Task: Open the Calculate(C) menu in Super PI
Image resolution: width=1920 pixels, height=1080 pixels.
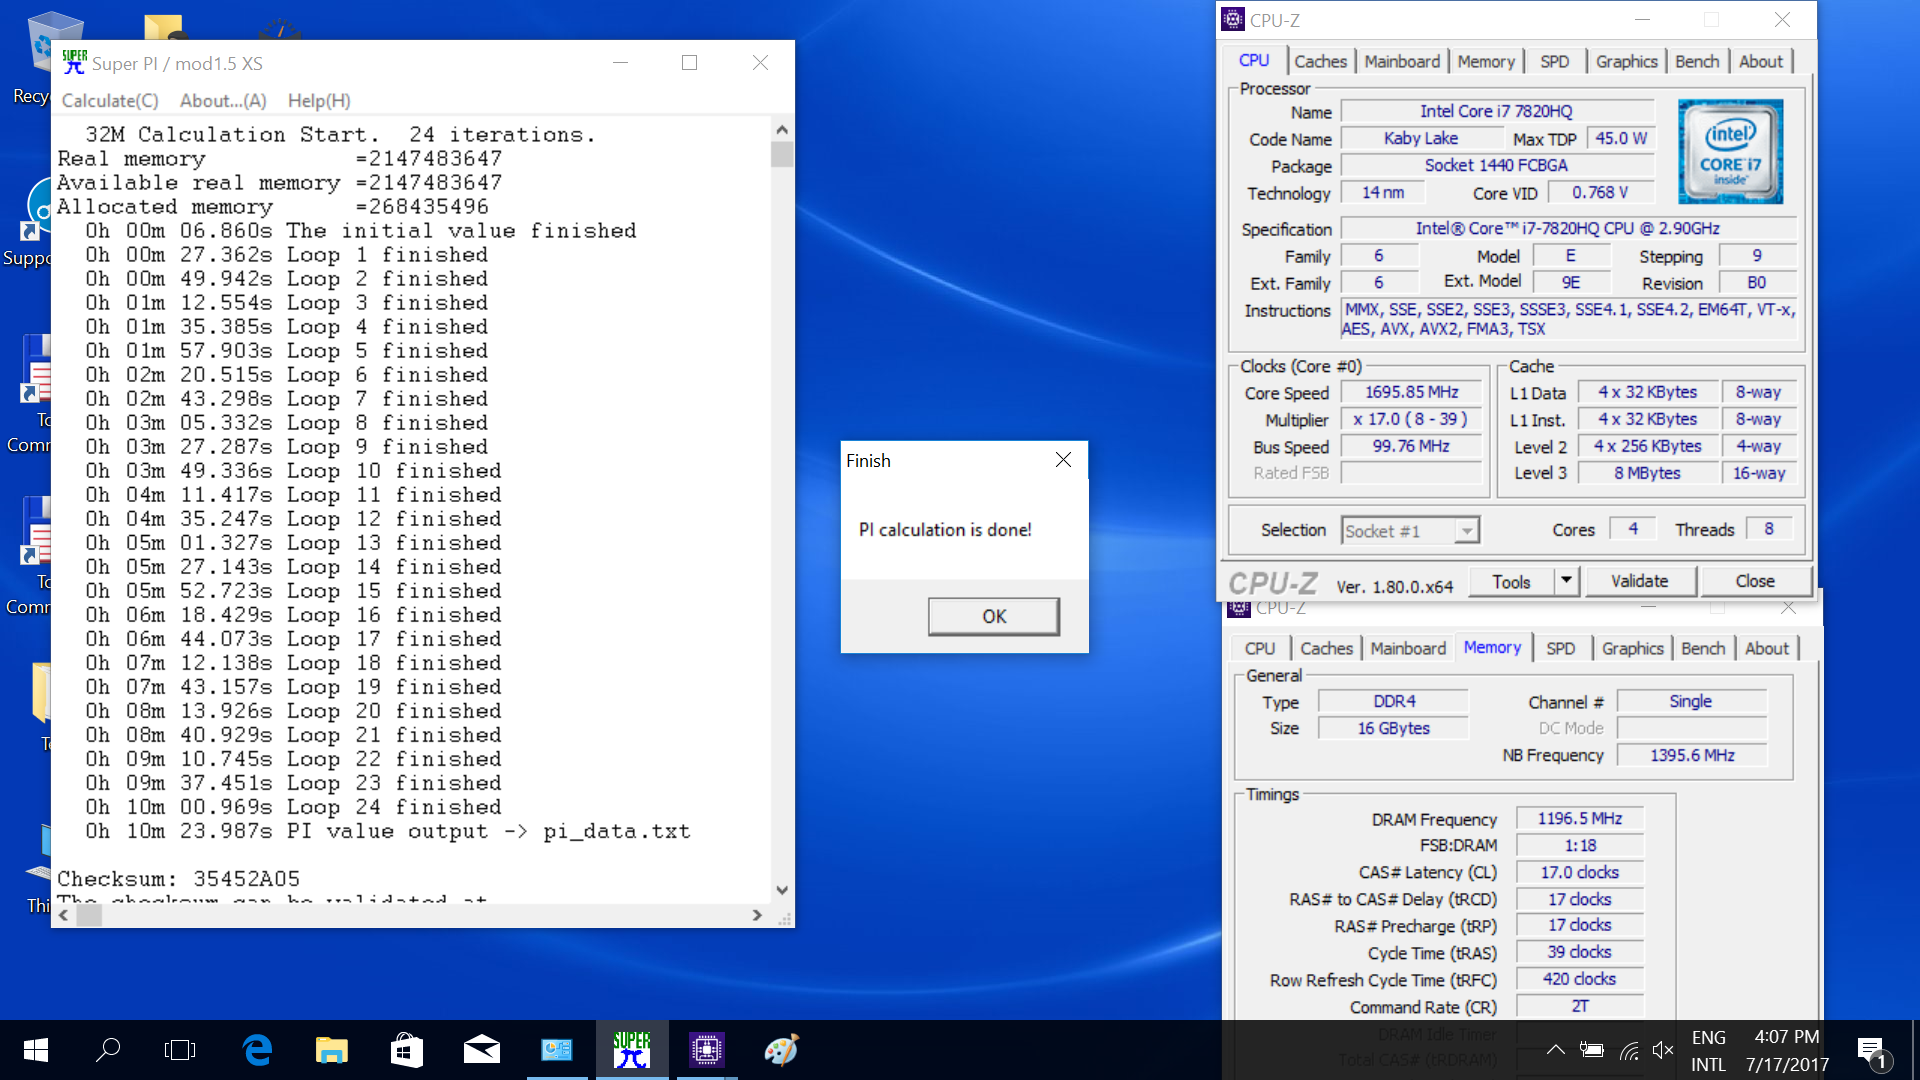Action: click(110, 101)
